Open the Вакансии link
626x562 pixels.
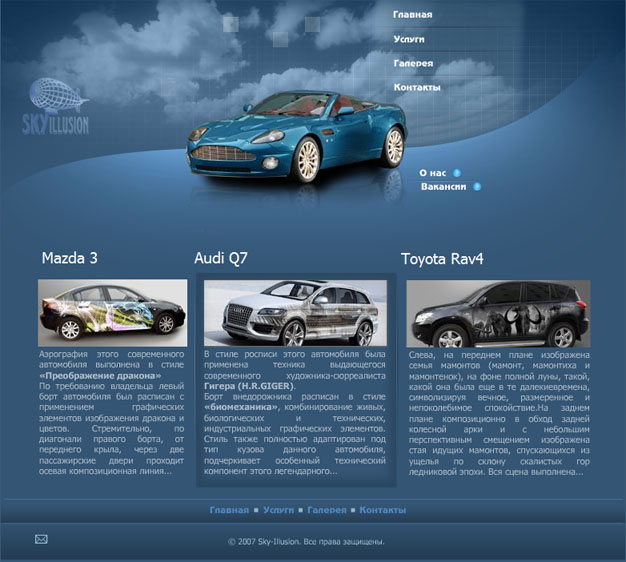[443, 186]
